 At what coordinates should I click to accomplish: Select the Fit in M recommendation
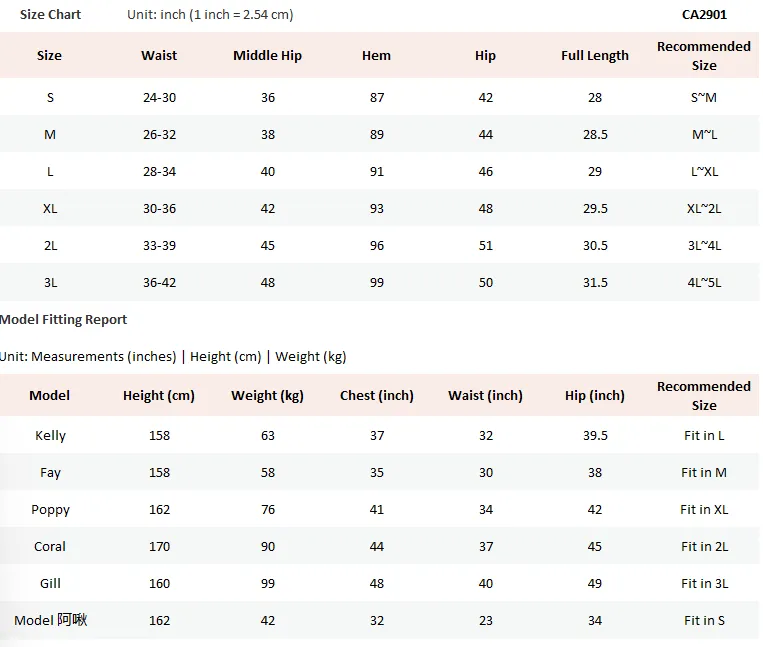(704, 473)
